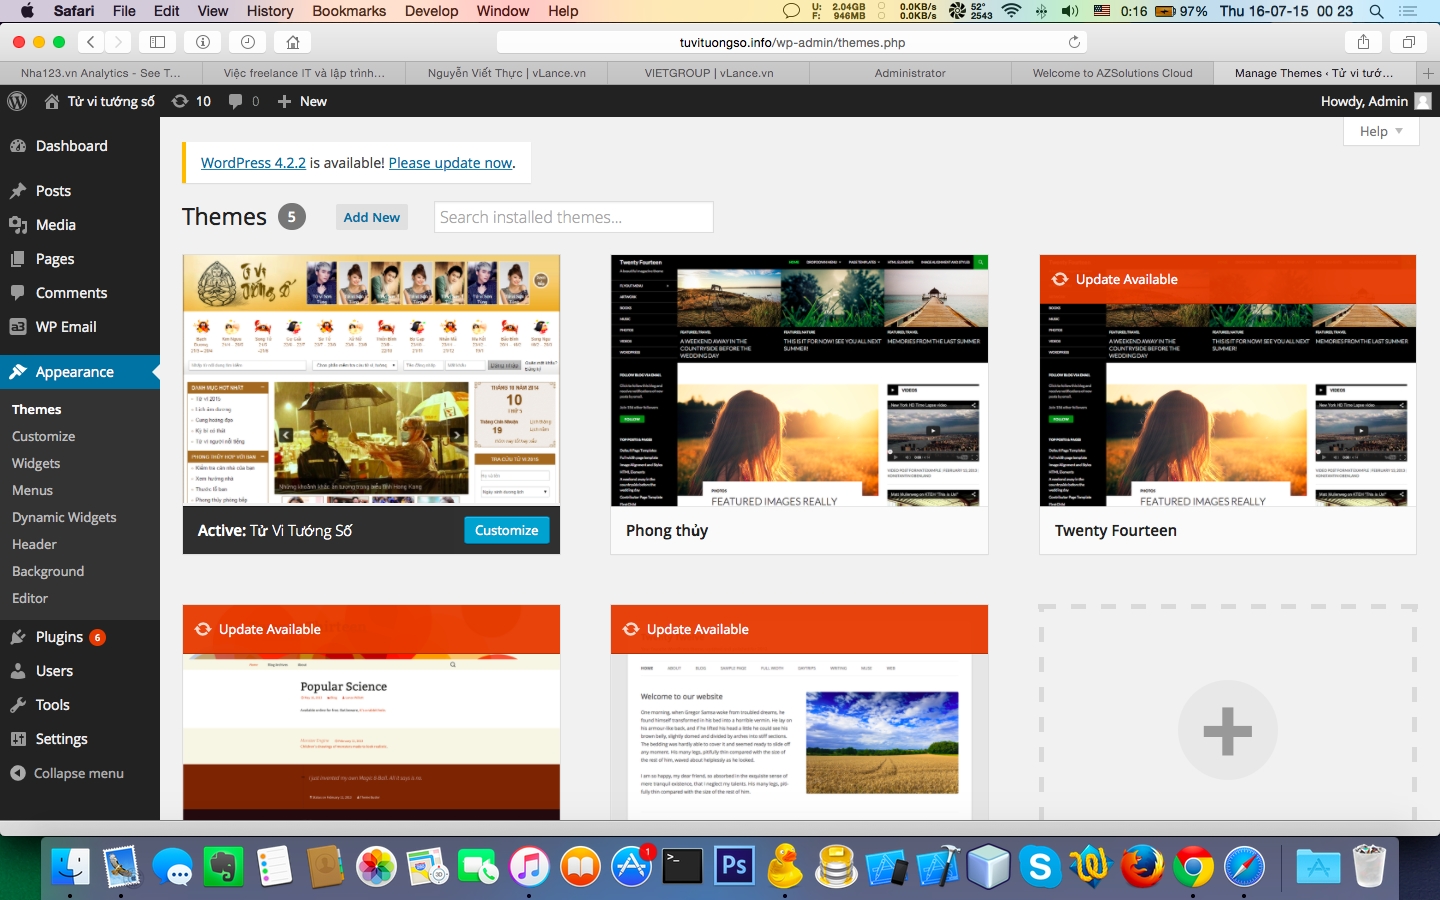
Task: Go back using Safari's back arrow
Action: click(x=91, y=42)
